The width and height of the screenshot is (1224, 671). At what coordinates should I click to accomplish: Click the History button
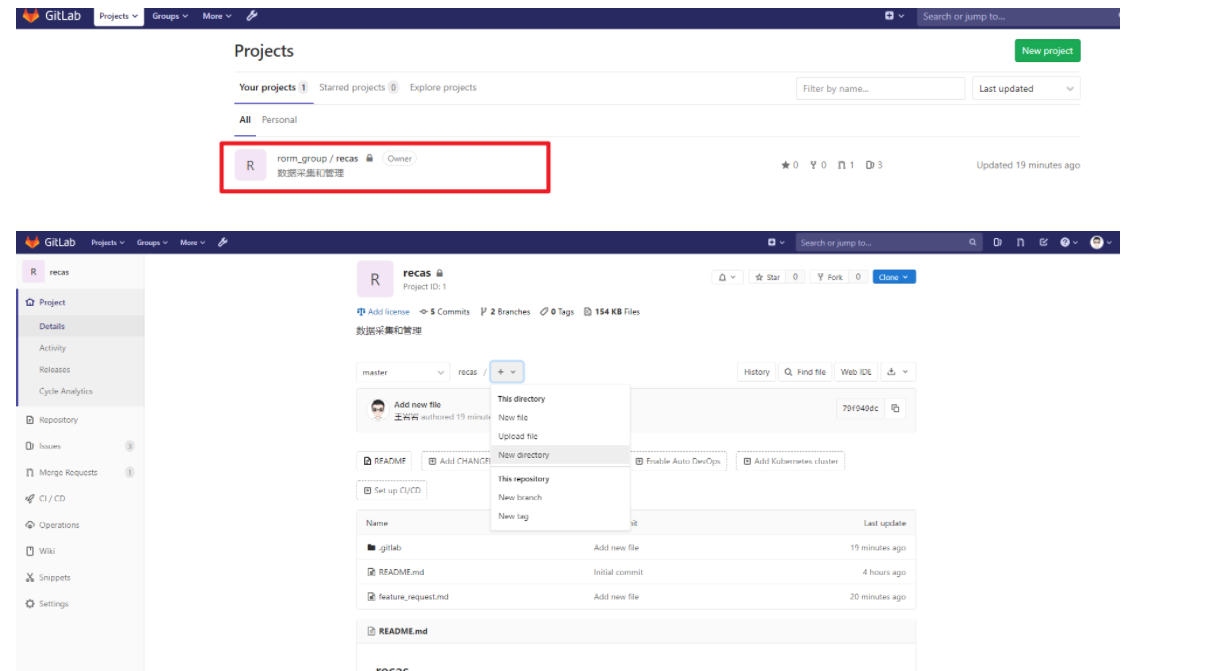tap(757, 372)
